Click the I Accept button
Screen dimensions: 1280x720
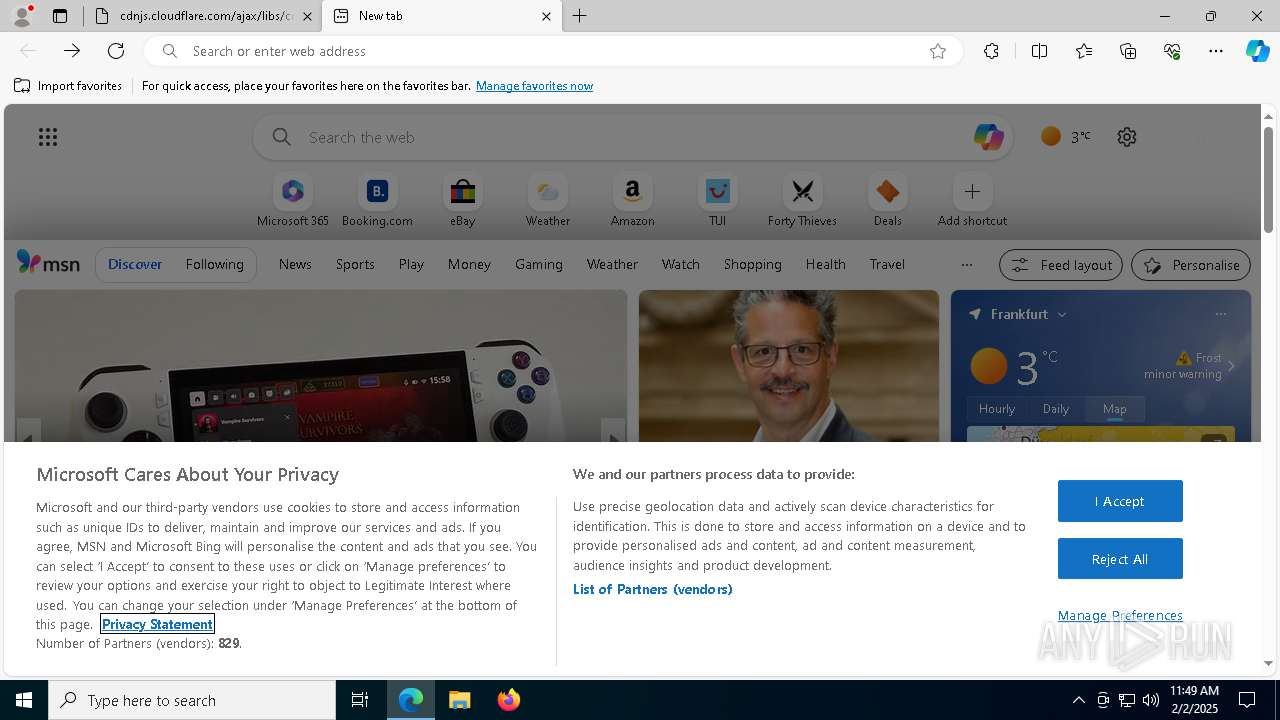pos(1120,501)
